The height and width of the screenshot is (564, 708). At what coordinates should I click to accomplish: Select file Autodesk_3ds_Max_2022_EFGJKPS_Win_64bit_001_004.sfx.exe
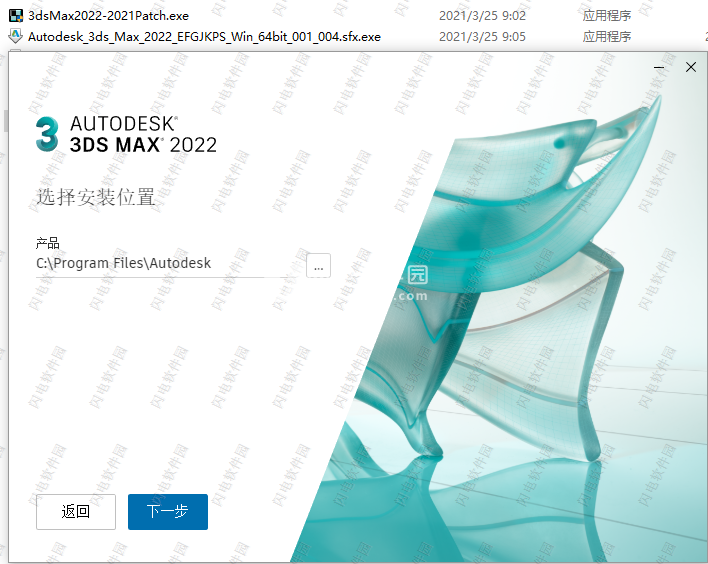tap(204, 37)
